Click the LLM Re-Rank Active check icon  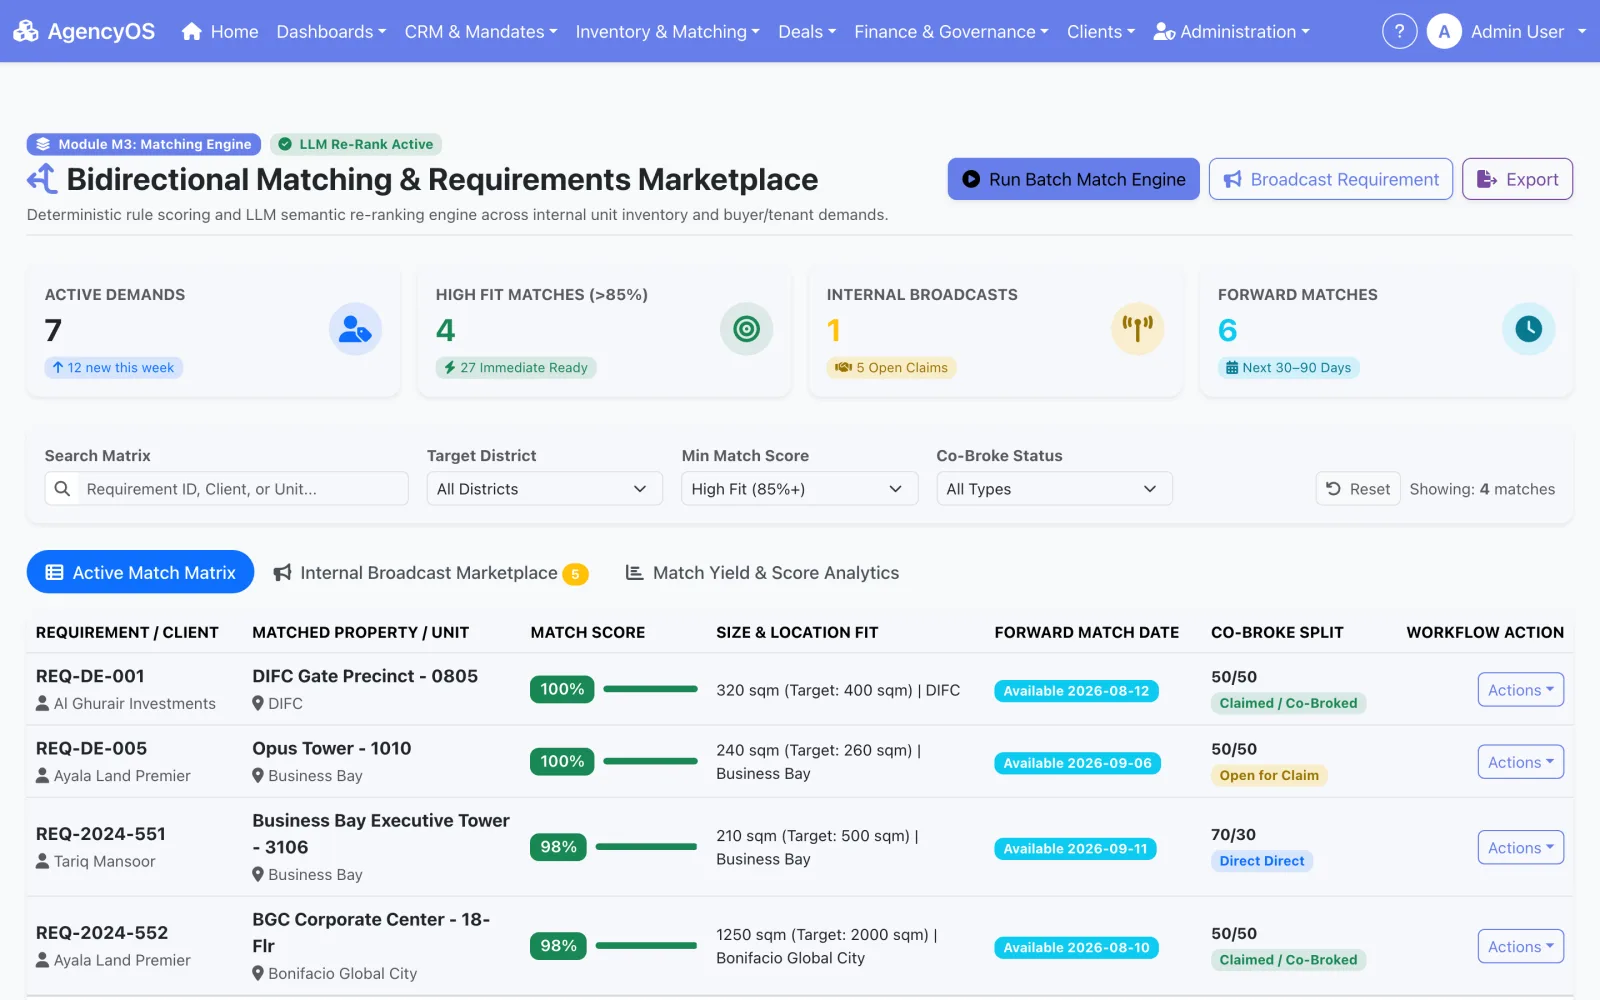pos(285,144)
